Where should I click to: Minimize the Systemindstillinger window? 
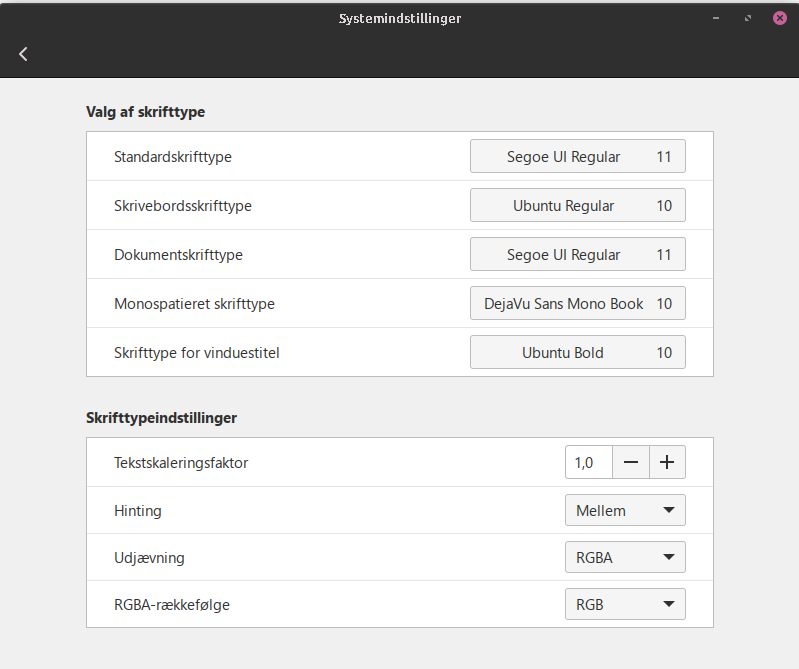[716, 18]
